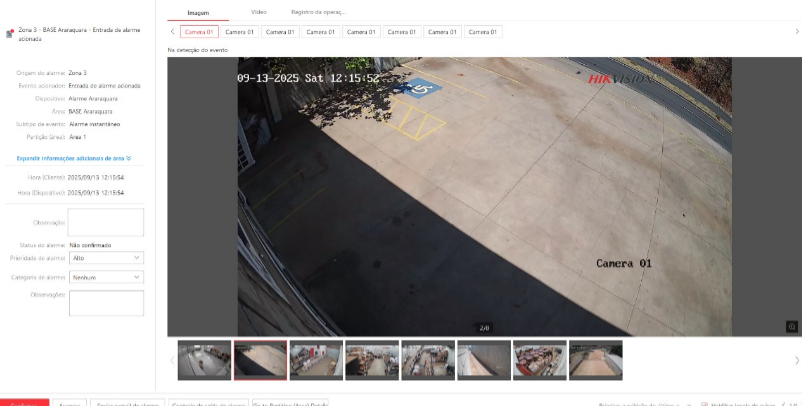This screenshot has height=406, width=802.
Task: Expand additional area information
Action: tap(74, 158)
